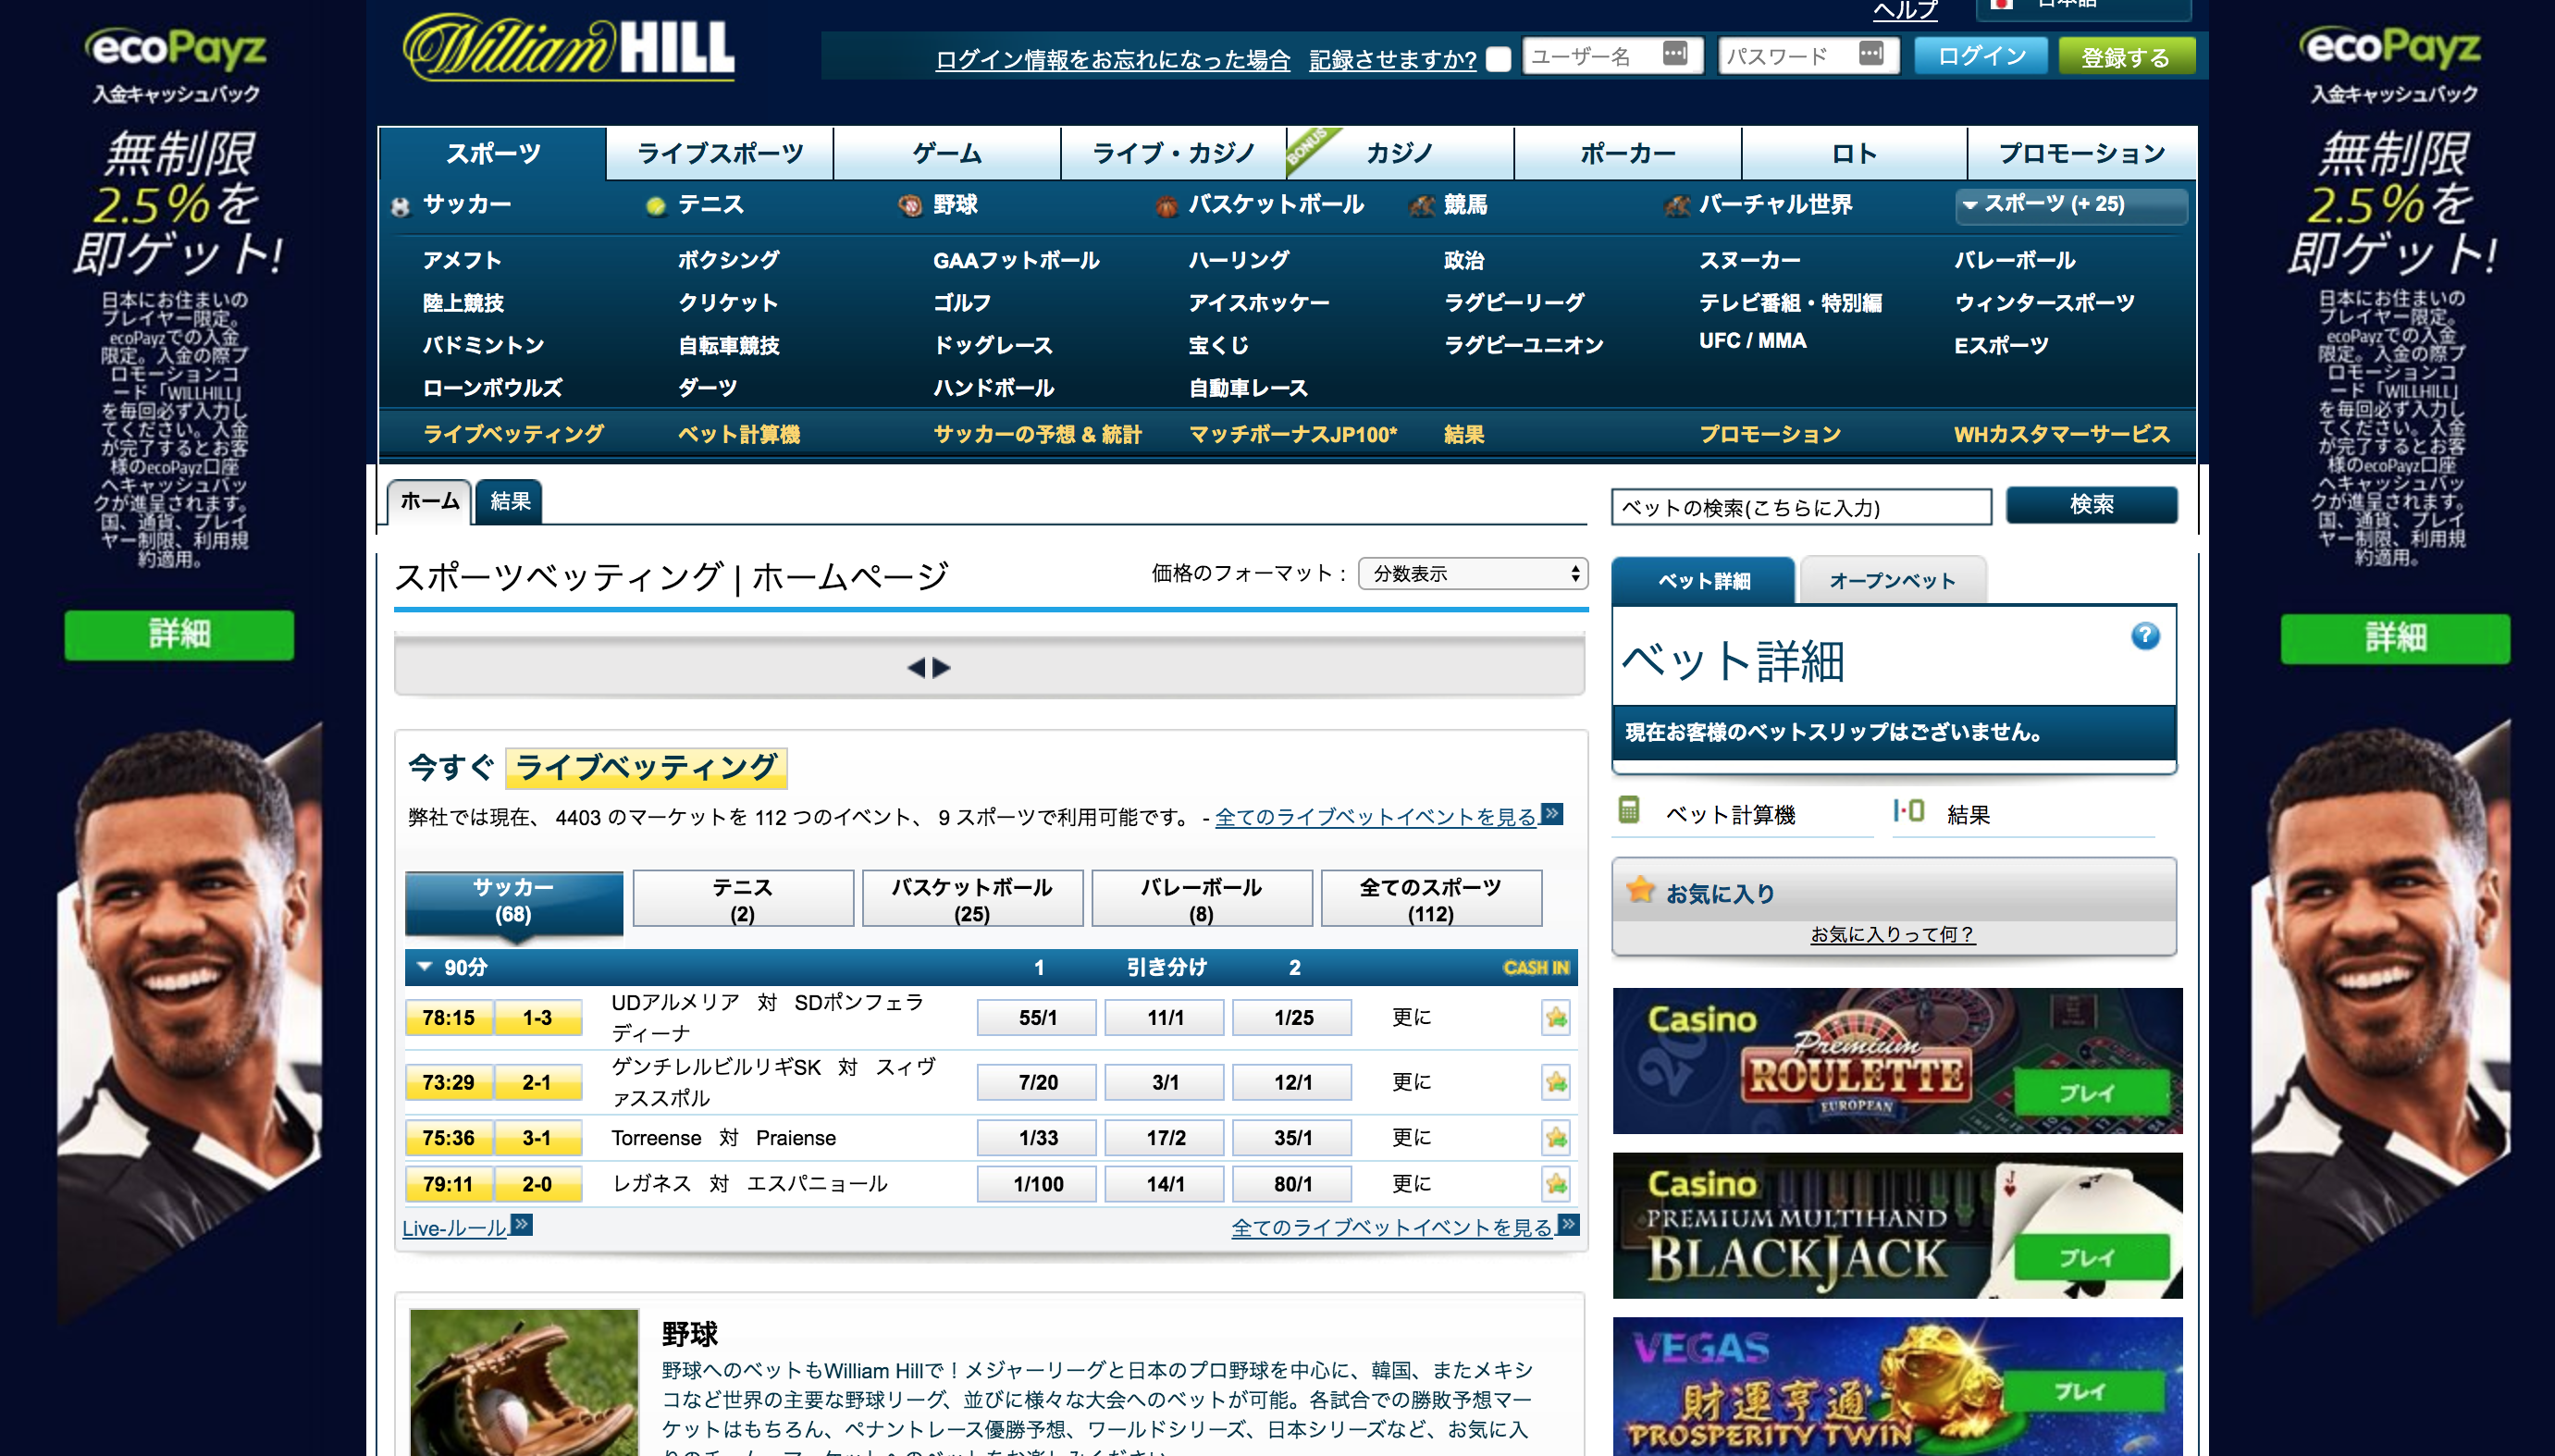The height and width of the screenshot is (1456, 2555).
Task: Click the tennis ball icon beside テニス
Action: (656, 206)
